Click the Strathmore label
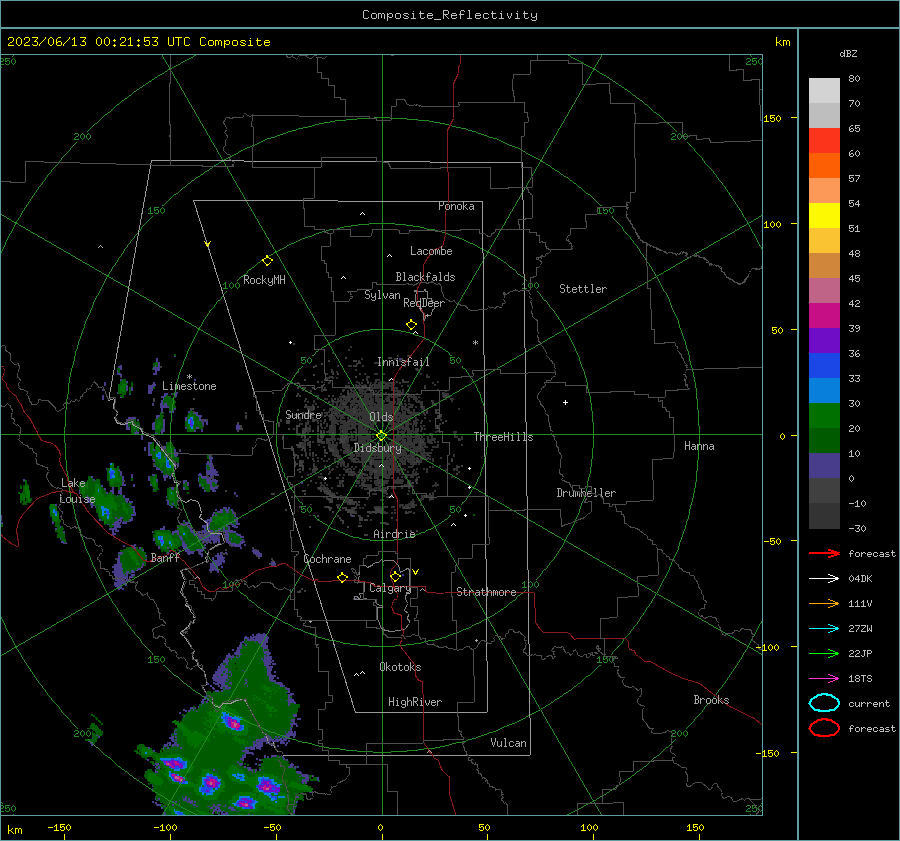 [486, 592]
